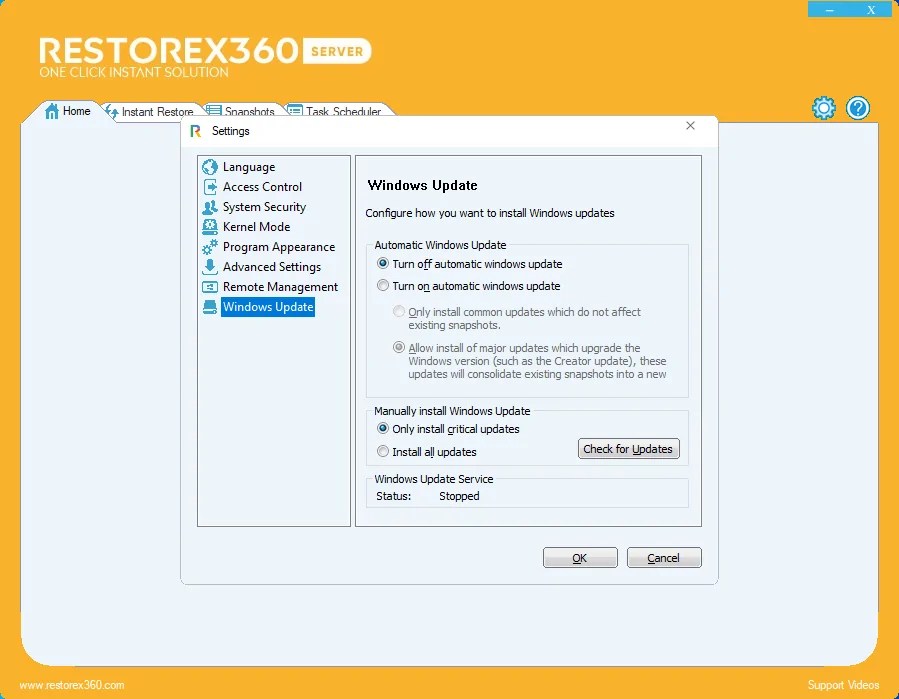Click Cancel in the Settings dialog
899x699 pixels.
(663, 558)
